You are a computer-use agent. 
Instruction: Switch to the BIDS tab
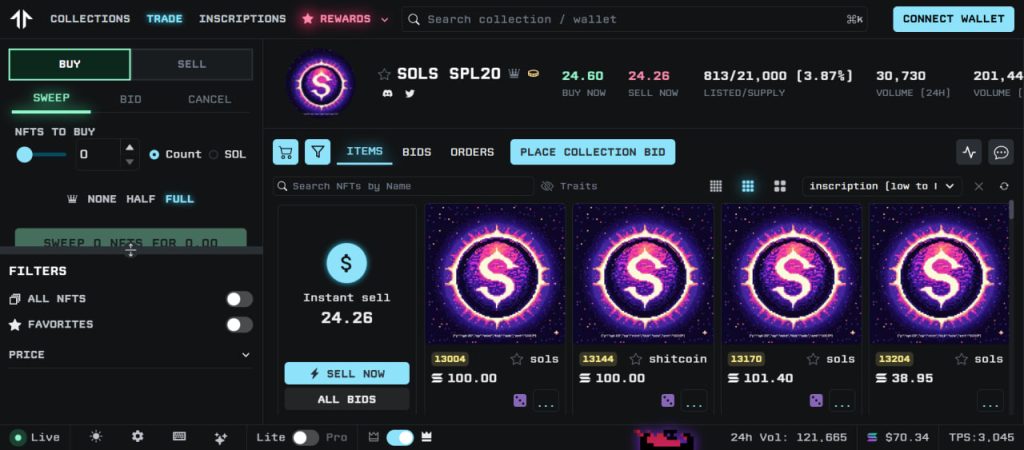(417, 152)
